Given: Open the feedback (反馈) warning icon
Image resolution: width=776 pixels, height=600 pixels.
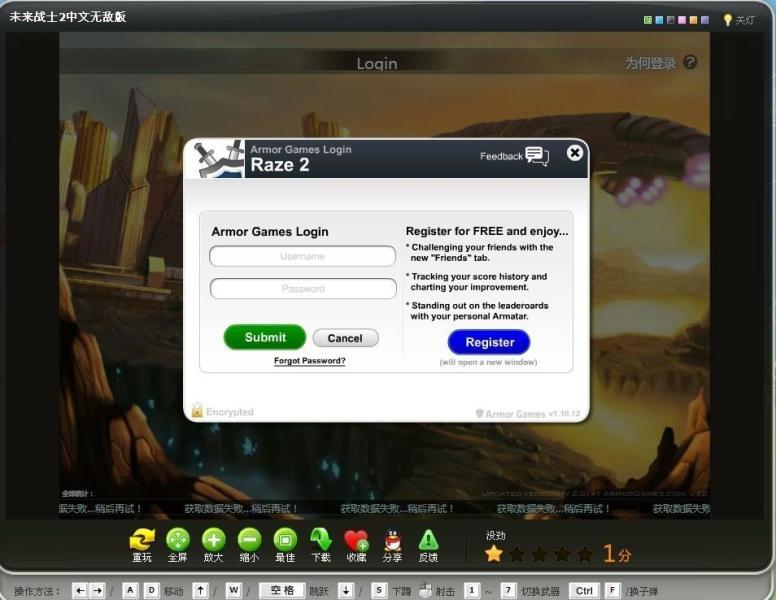Looking at the screenshot, I should click(x=428, y=540).
